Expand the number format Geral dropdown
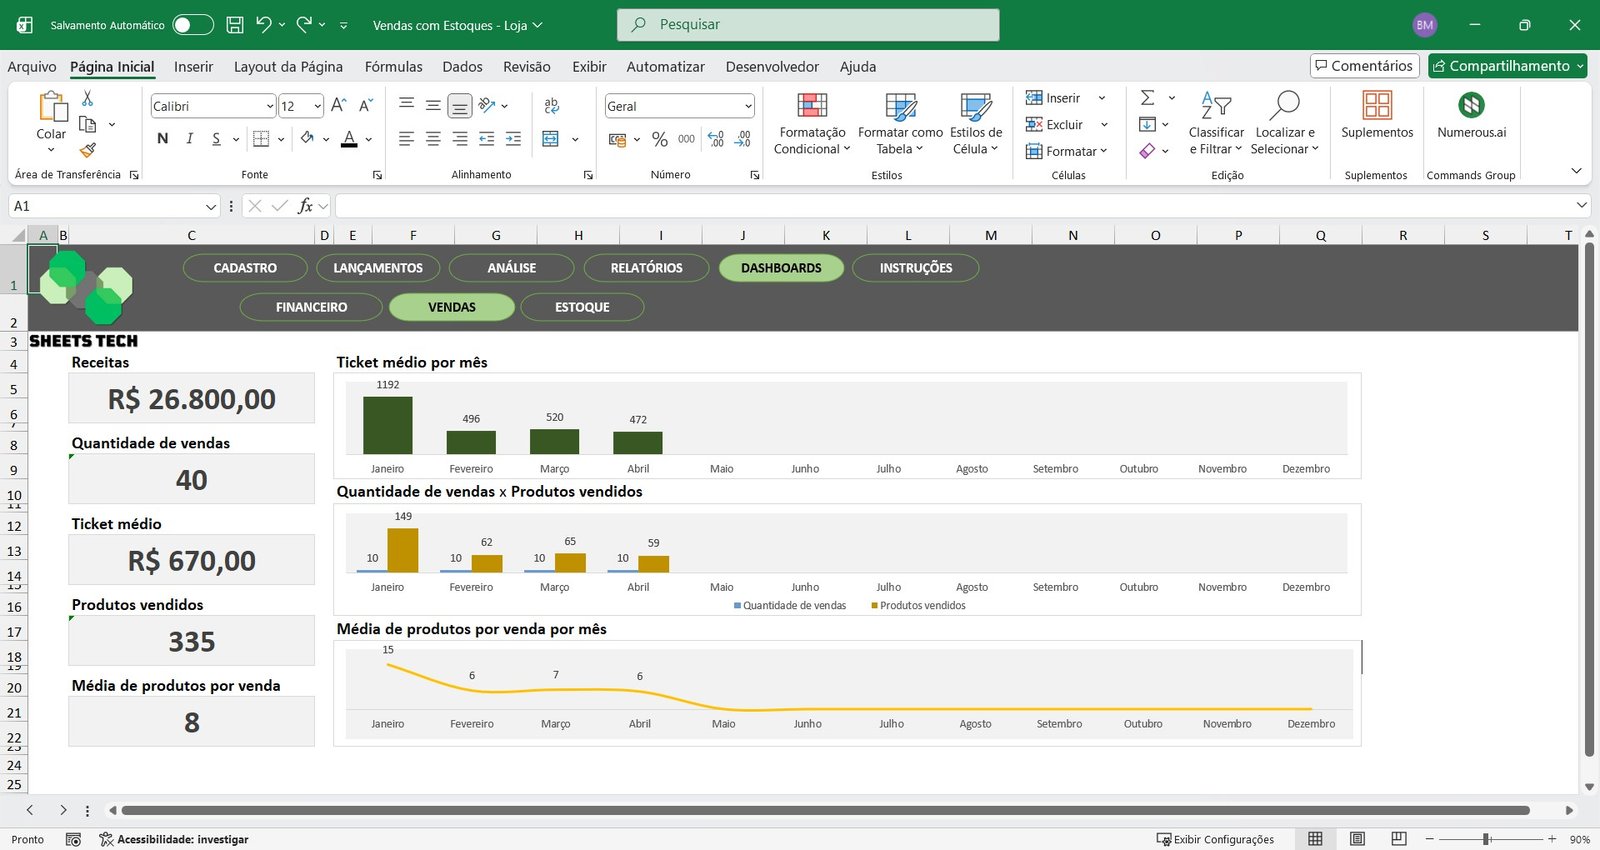Viewport: 1600px width, 850px height. click(748, 106)
